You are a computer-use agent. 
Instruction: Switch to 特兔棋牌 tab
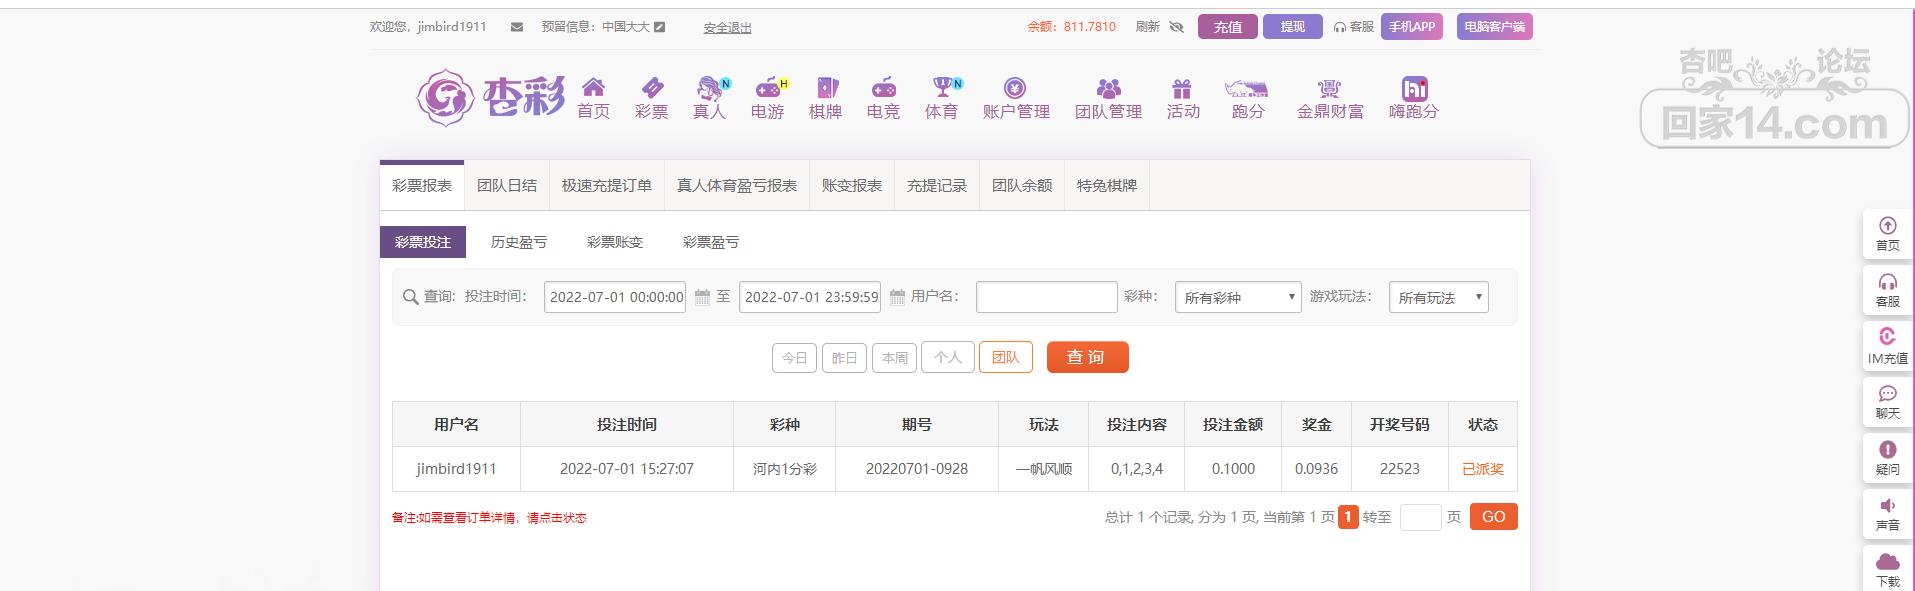pos(1107,186)
